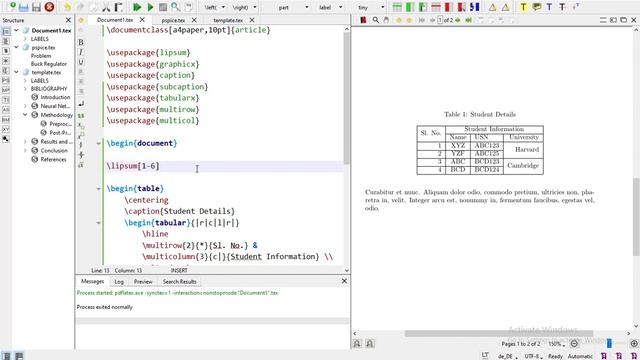Switch to the pspice.tex editor tab

point(173,20)
